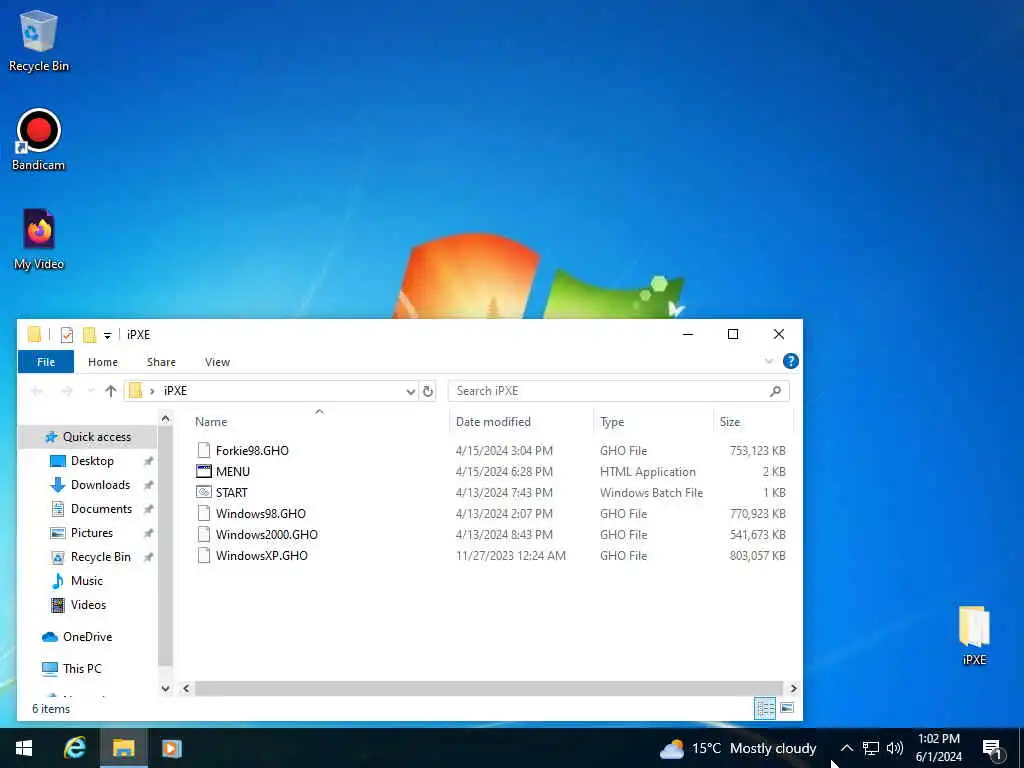
Task: Open Music in navigation pane
Action: coord(86,581)
